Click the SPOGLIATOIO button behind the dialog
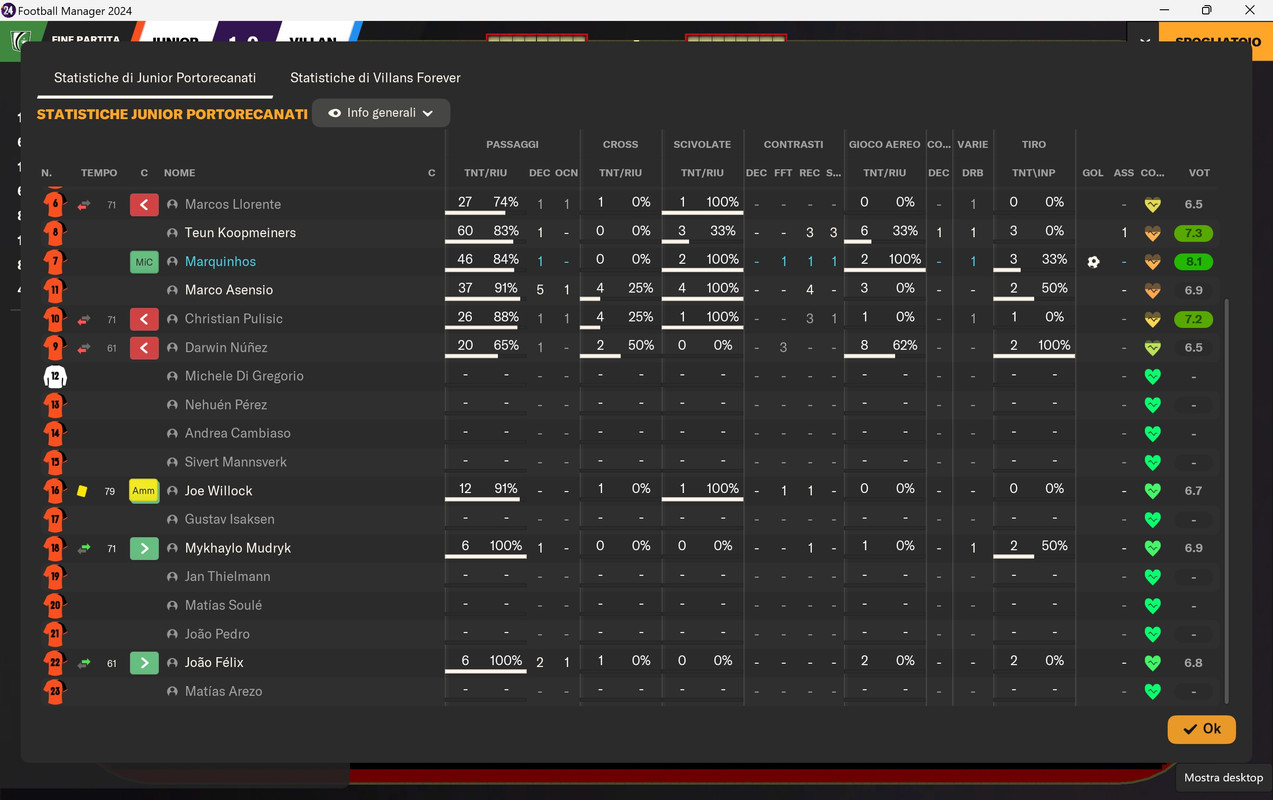This screenshot has width=1273, height=800. coord(1216,42)
